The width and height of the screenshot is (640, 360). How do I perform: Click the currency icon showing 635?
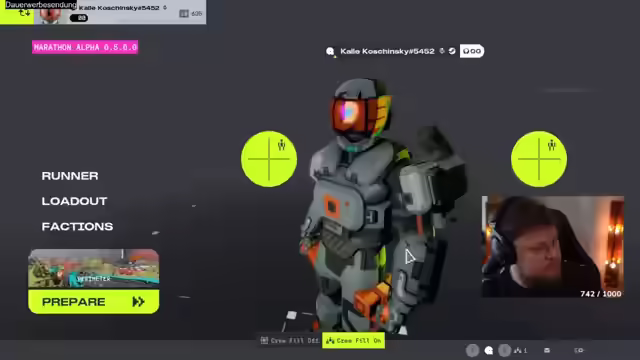click(184, 13)
